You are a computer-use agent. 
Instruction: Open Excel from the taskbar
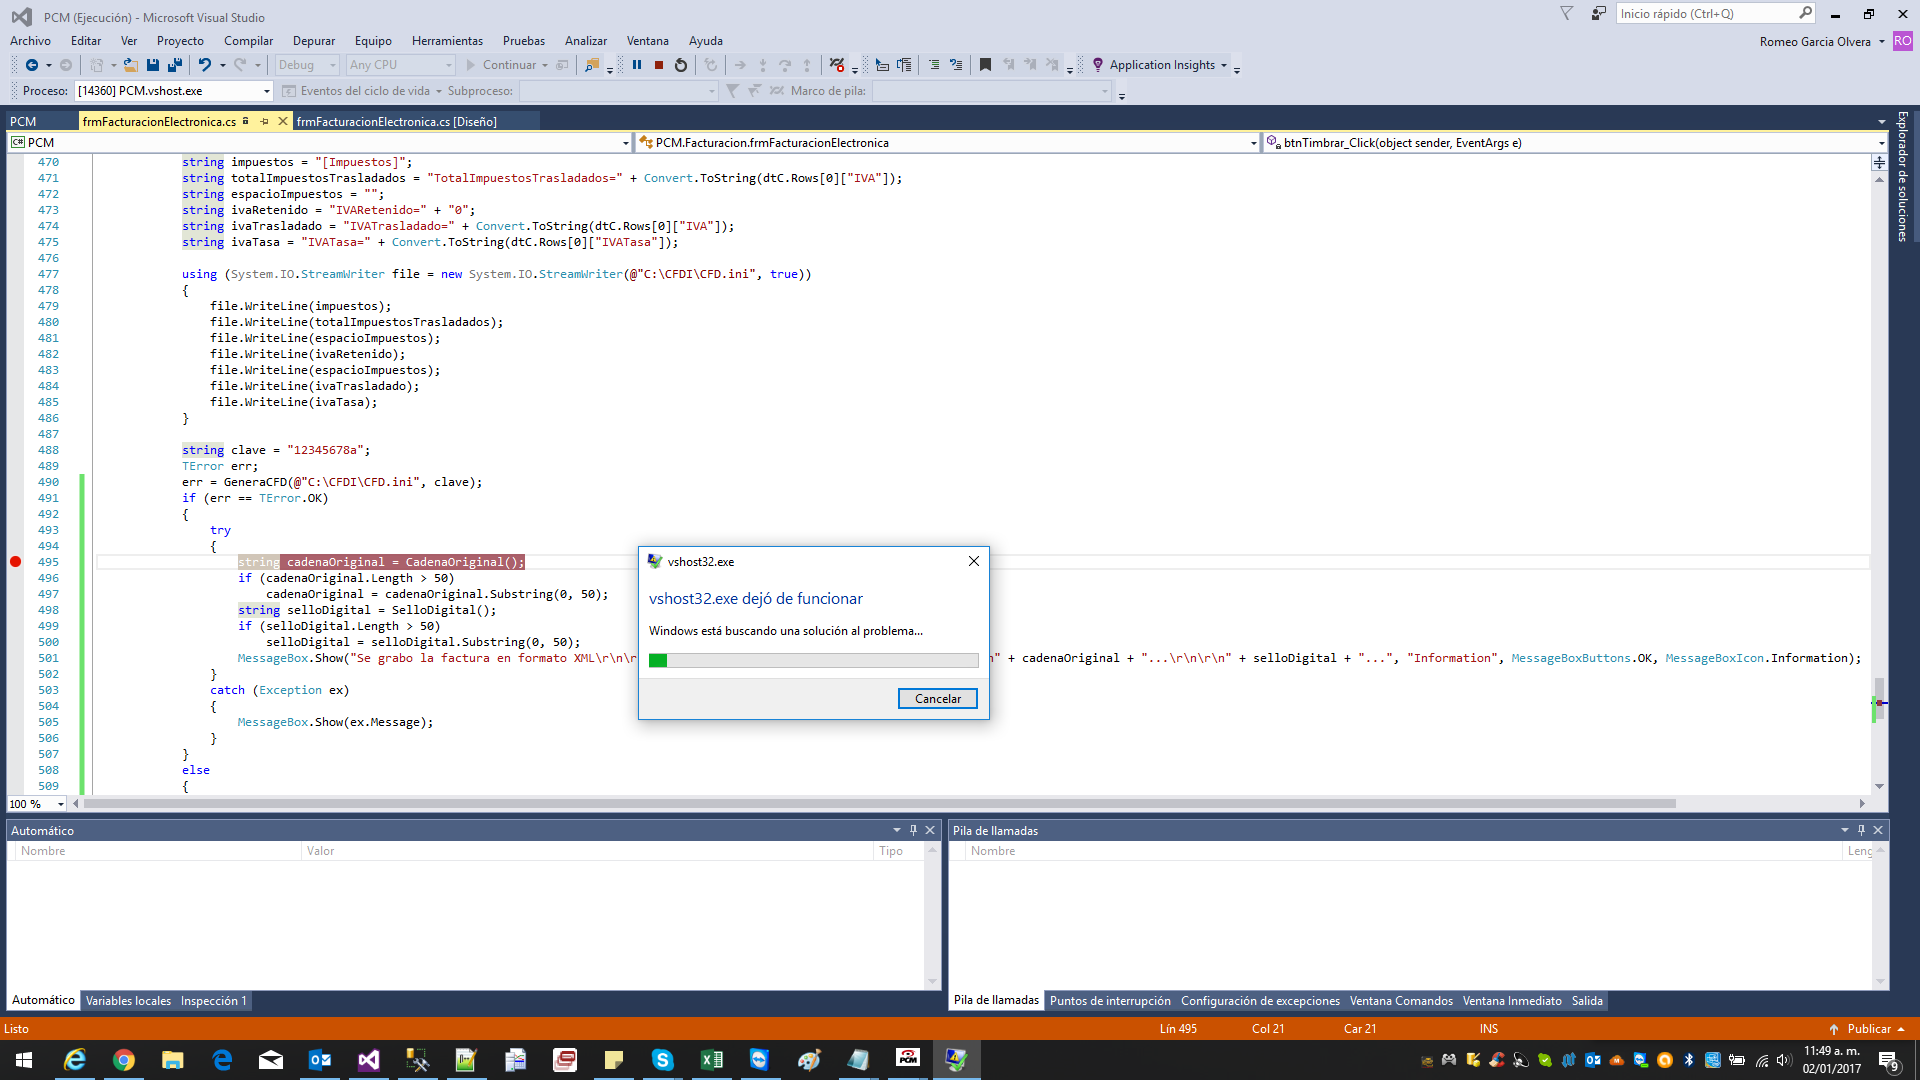(711, 1060)
